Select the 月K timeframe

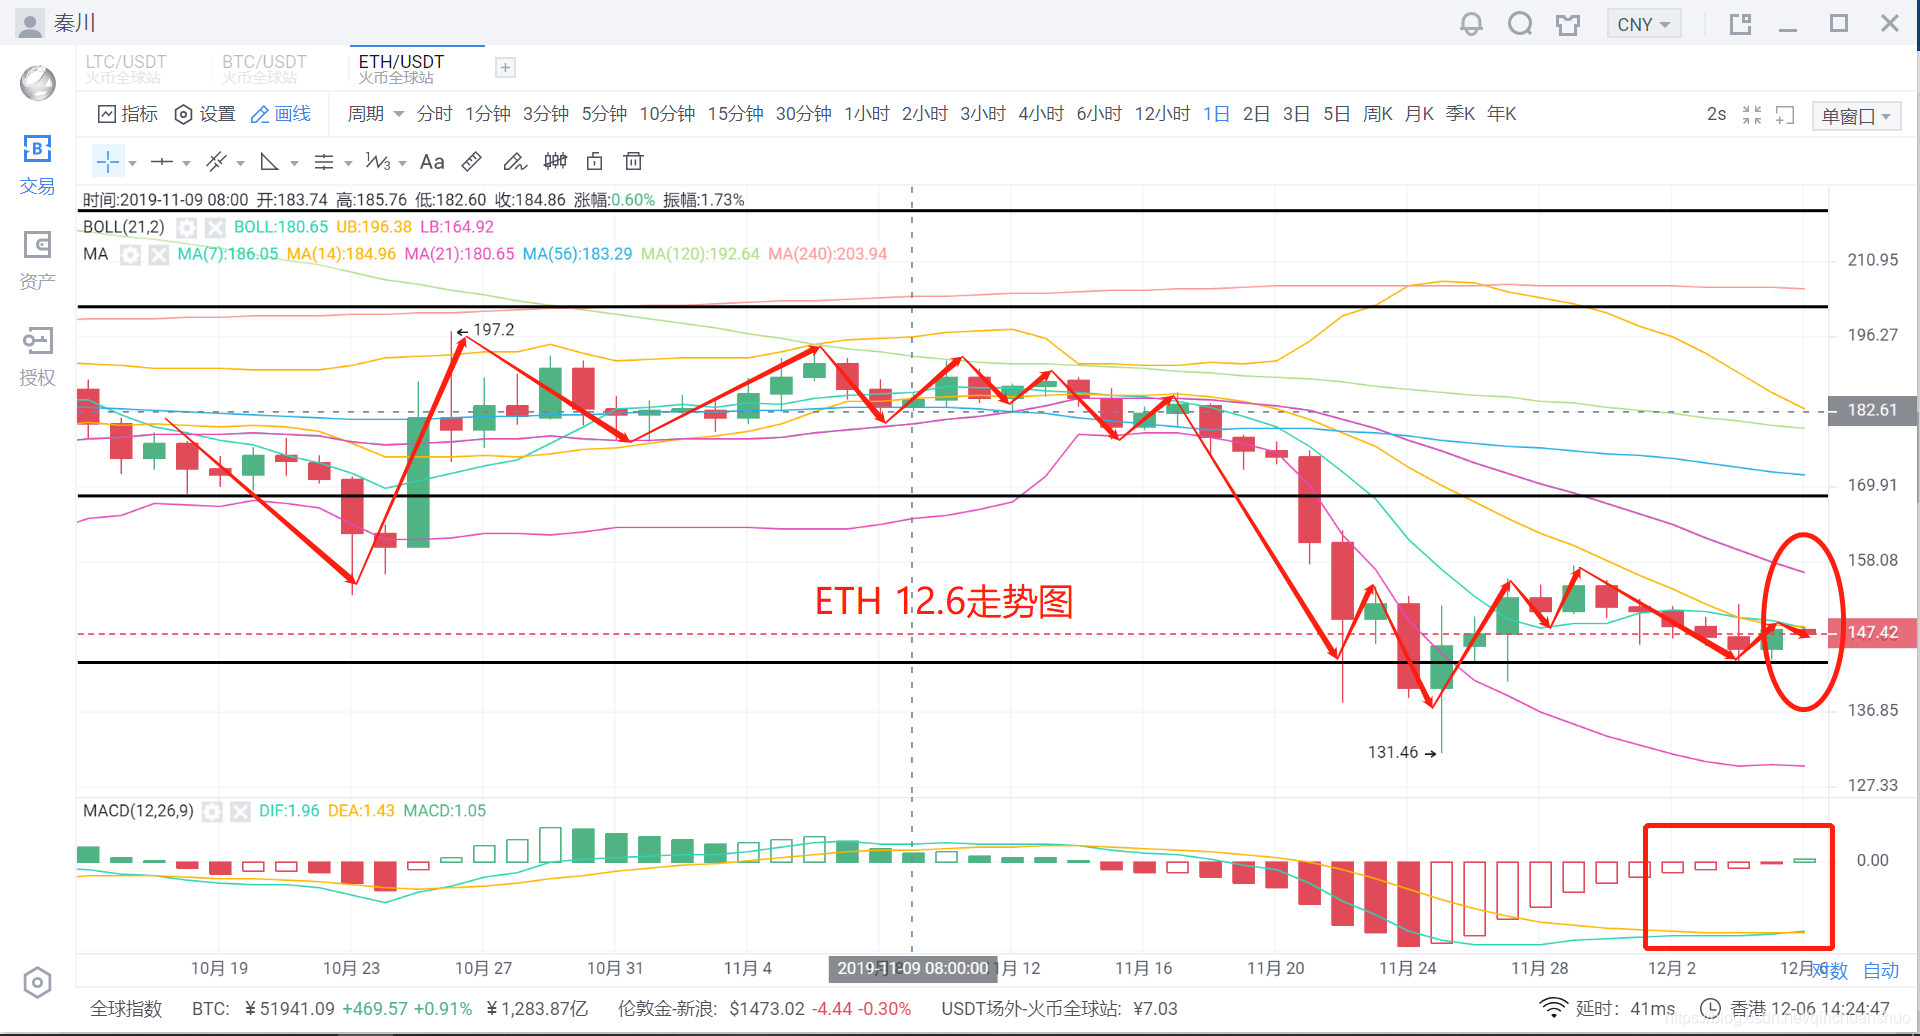pyautogui.click(x=1419, y=114)
